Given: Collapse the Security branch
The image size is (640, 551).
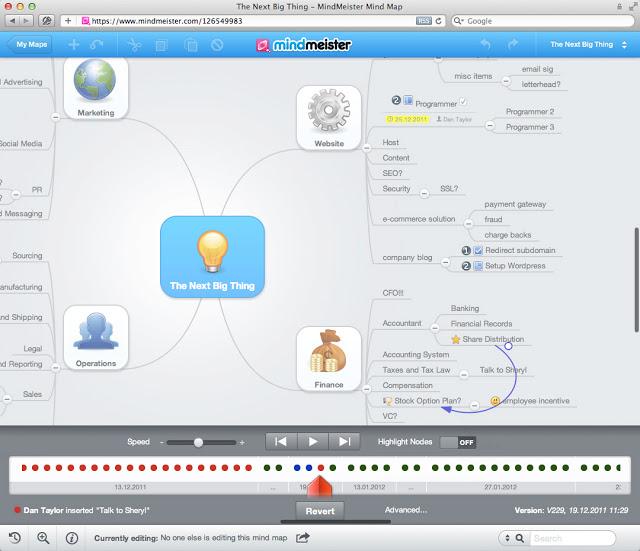Looking at the screenshot, I should coord(424,193).
